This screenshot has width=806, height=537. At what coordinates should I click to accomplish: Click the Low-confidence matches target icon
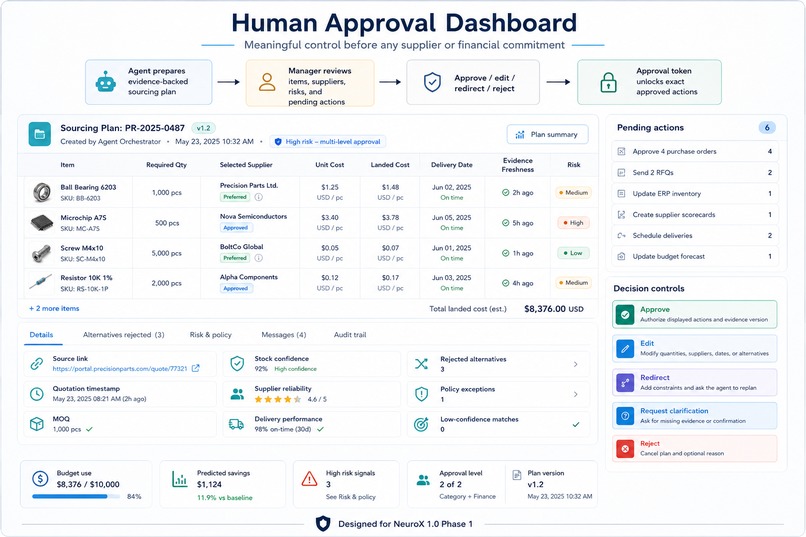[421, 424]
